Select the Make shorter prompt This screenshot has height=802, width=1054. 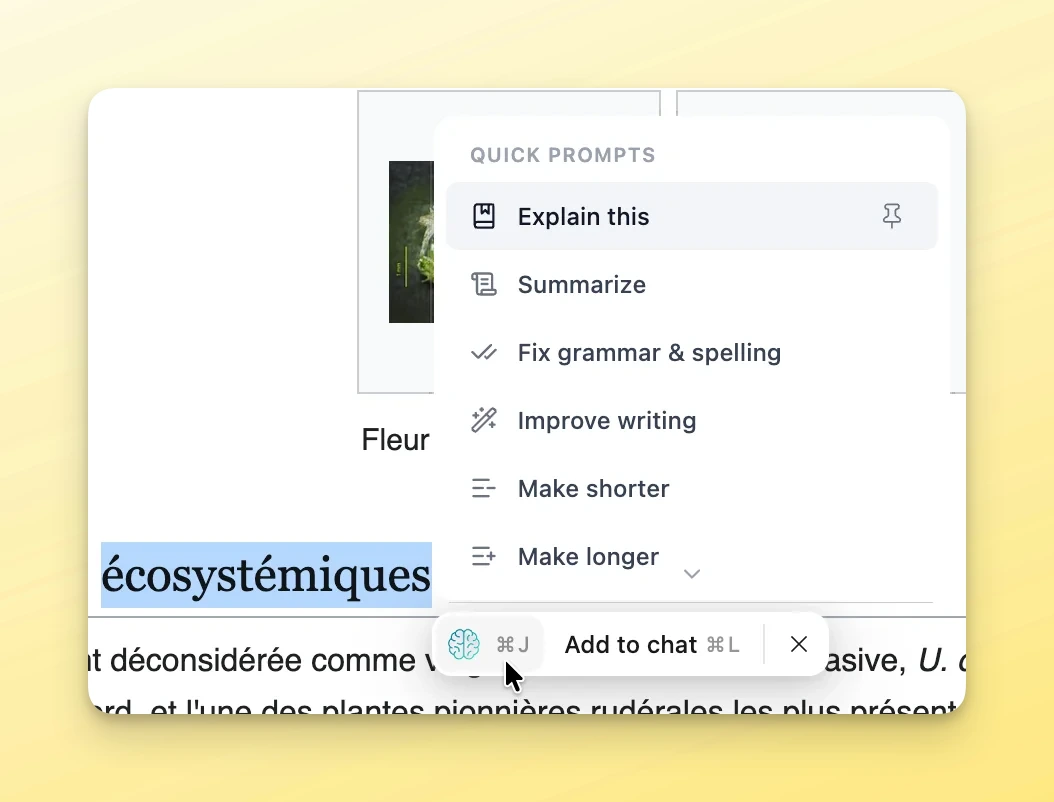pyautogui.click(x=593, y=488)
